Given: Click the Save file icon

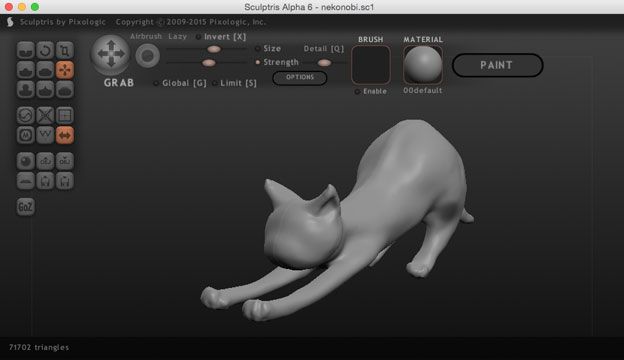Looking at the screenshot, I should pos(64,181).
